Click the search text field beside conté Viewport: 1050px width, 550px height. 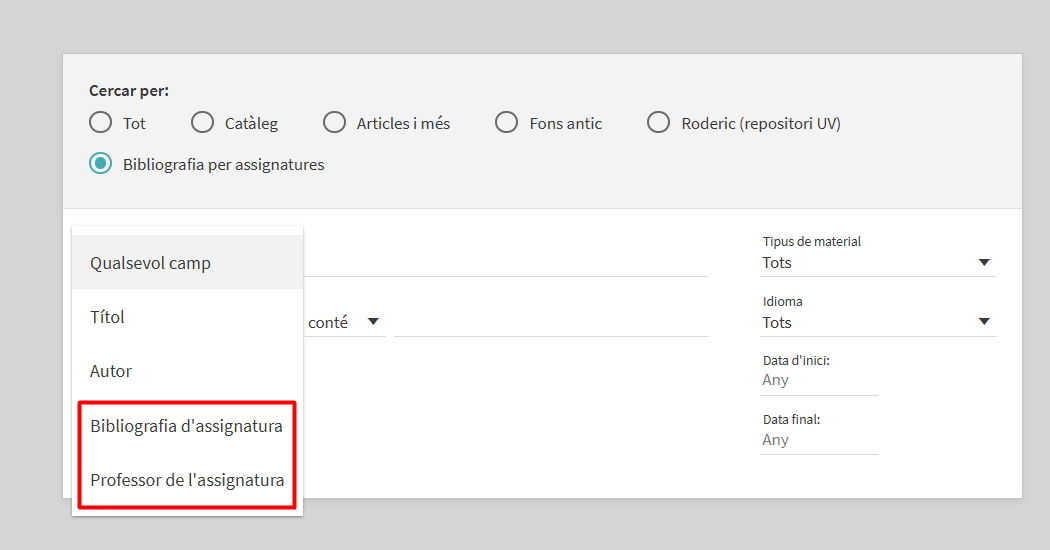[x=551, y=322]
